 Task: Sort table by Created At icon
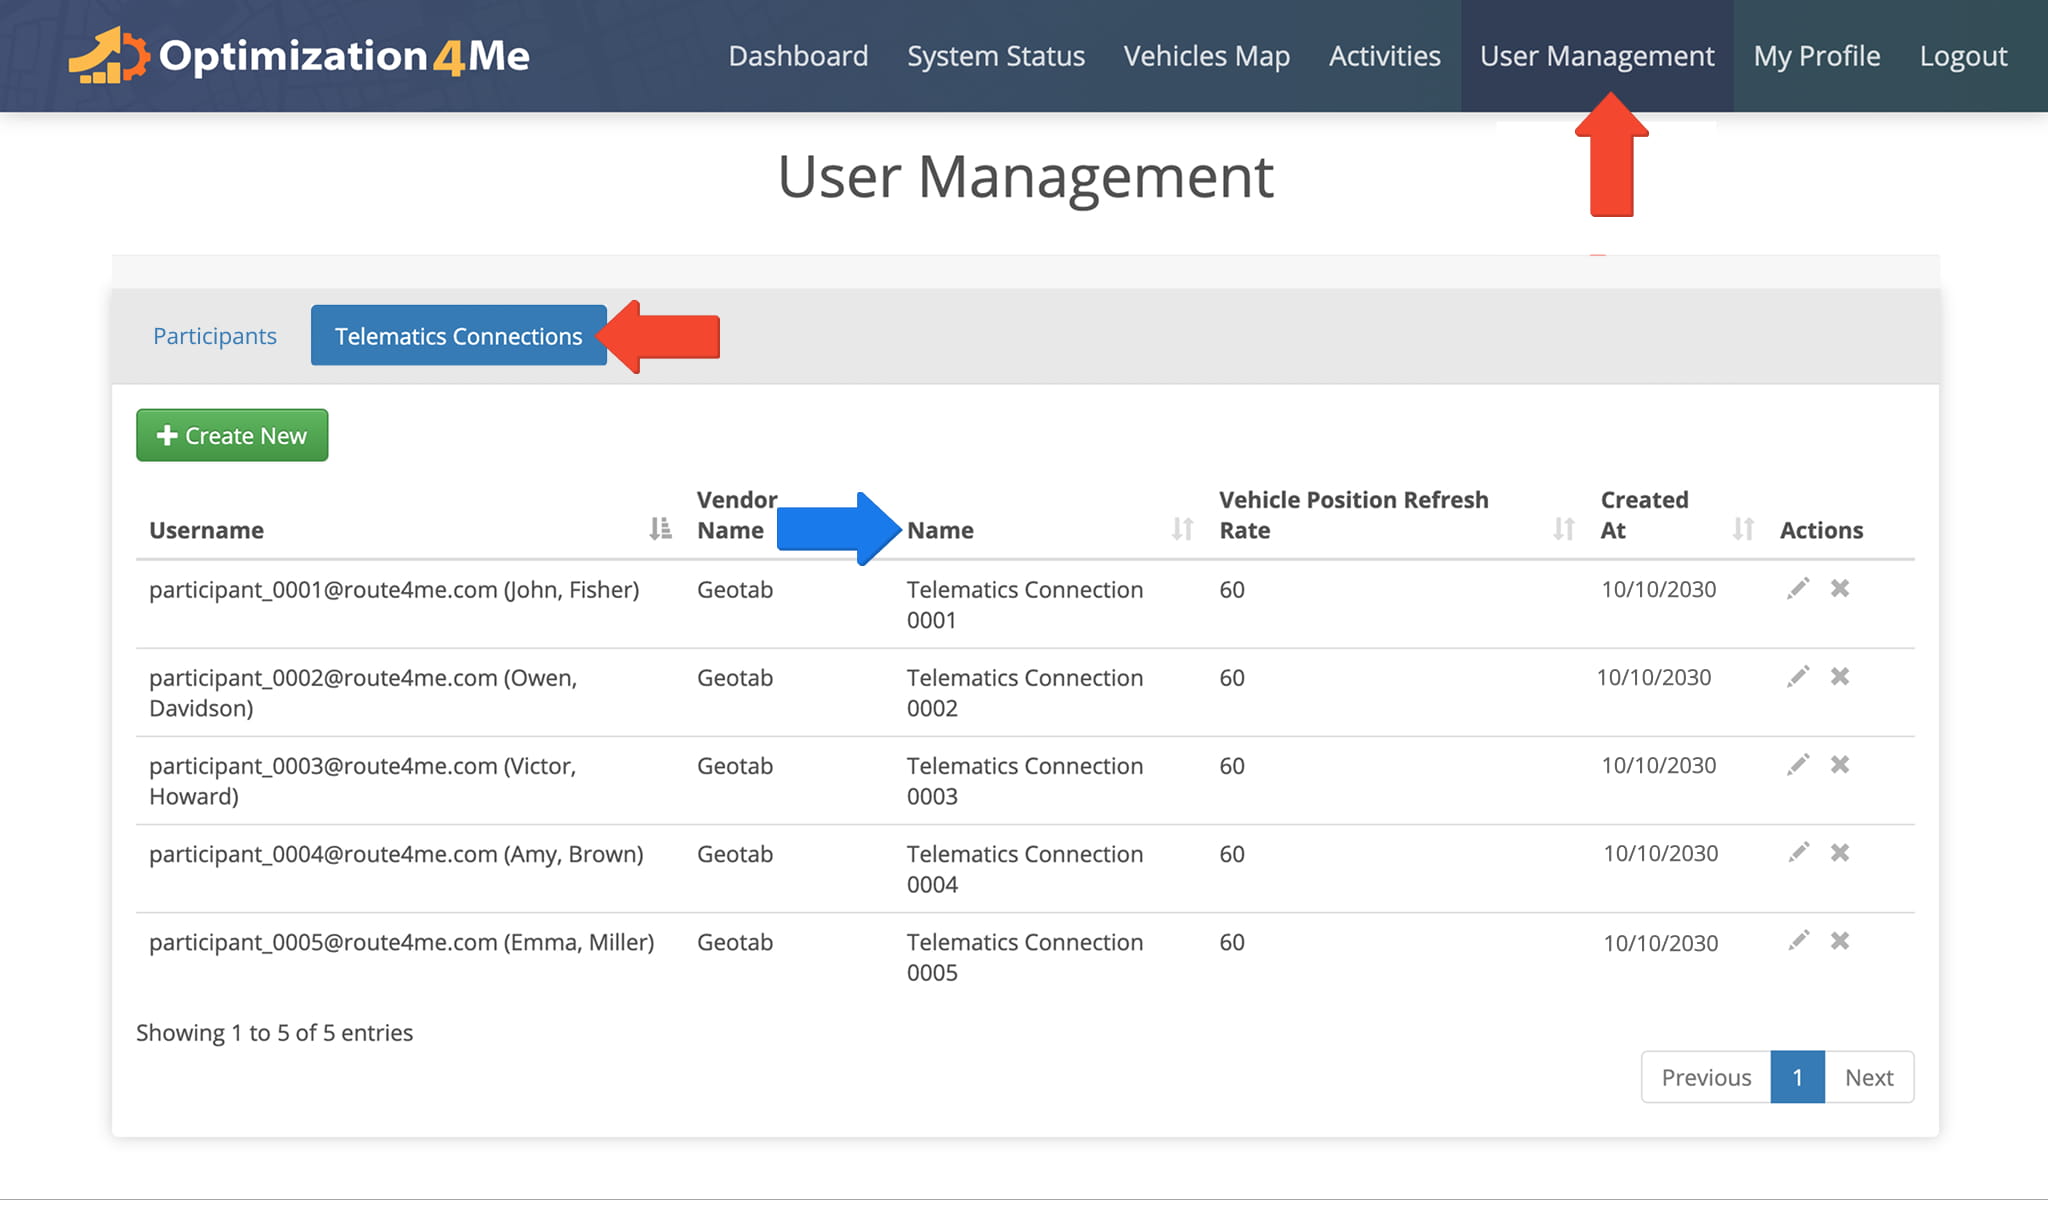pyautogui.click(x=1743, y=529)
